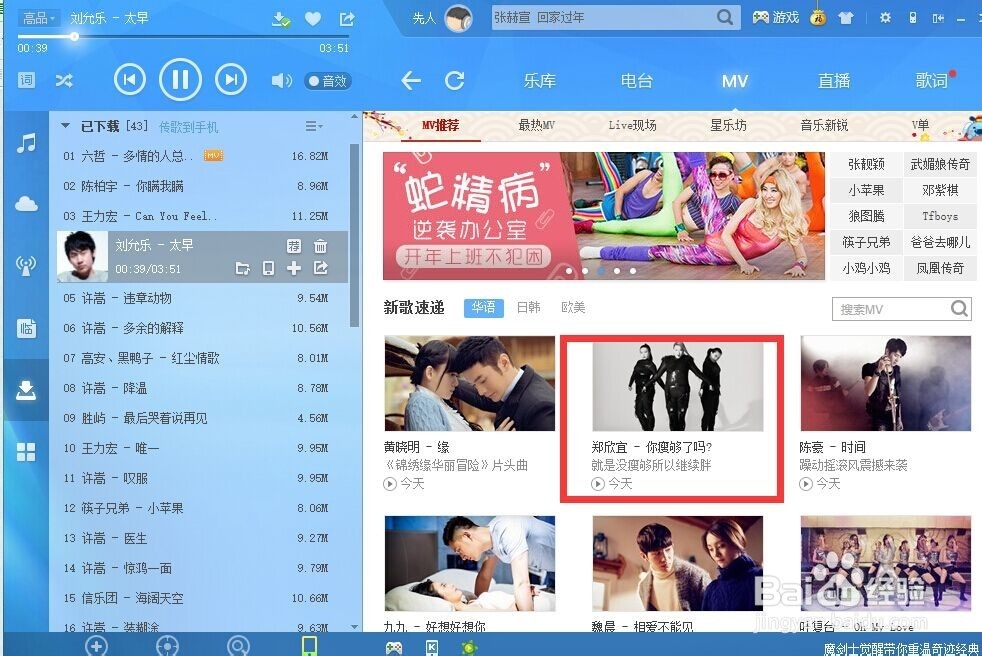The width and height of the screenshot is (982, 656).
Task: Open phone music icon in bottom bar
Action: (x=309, y=645)
